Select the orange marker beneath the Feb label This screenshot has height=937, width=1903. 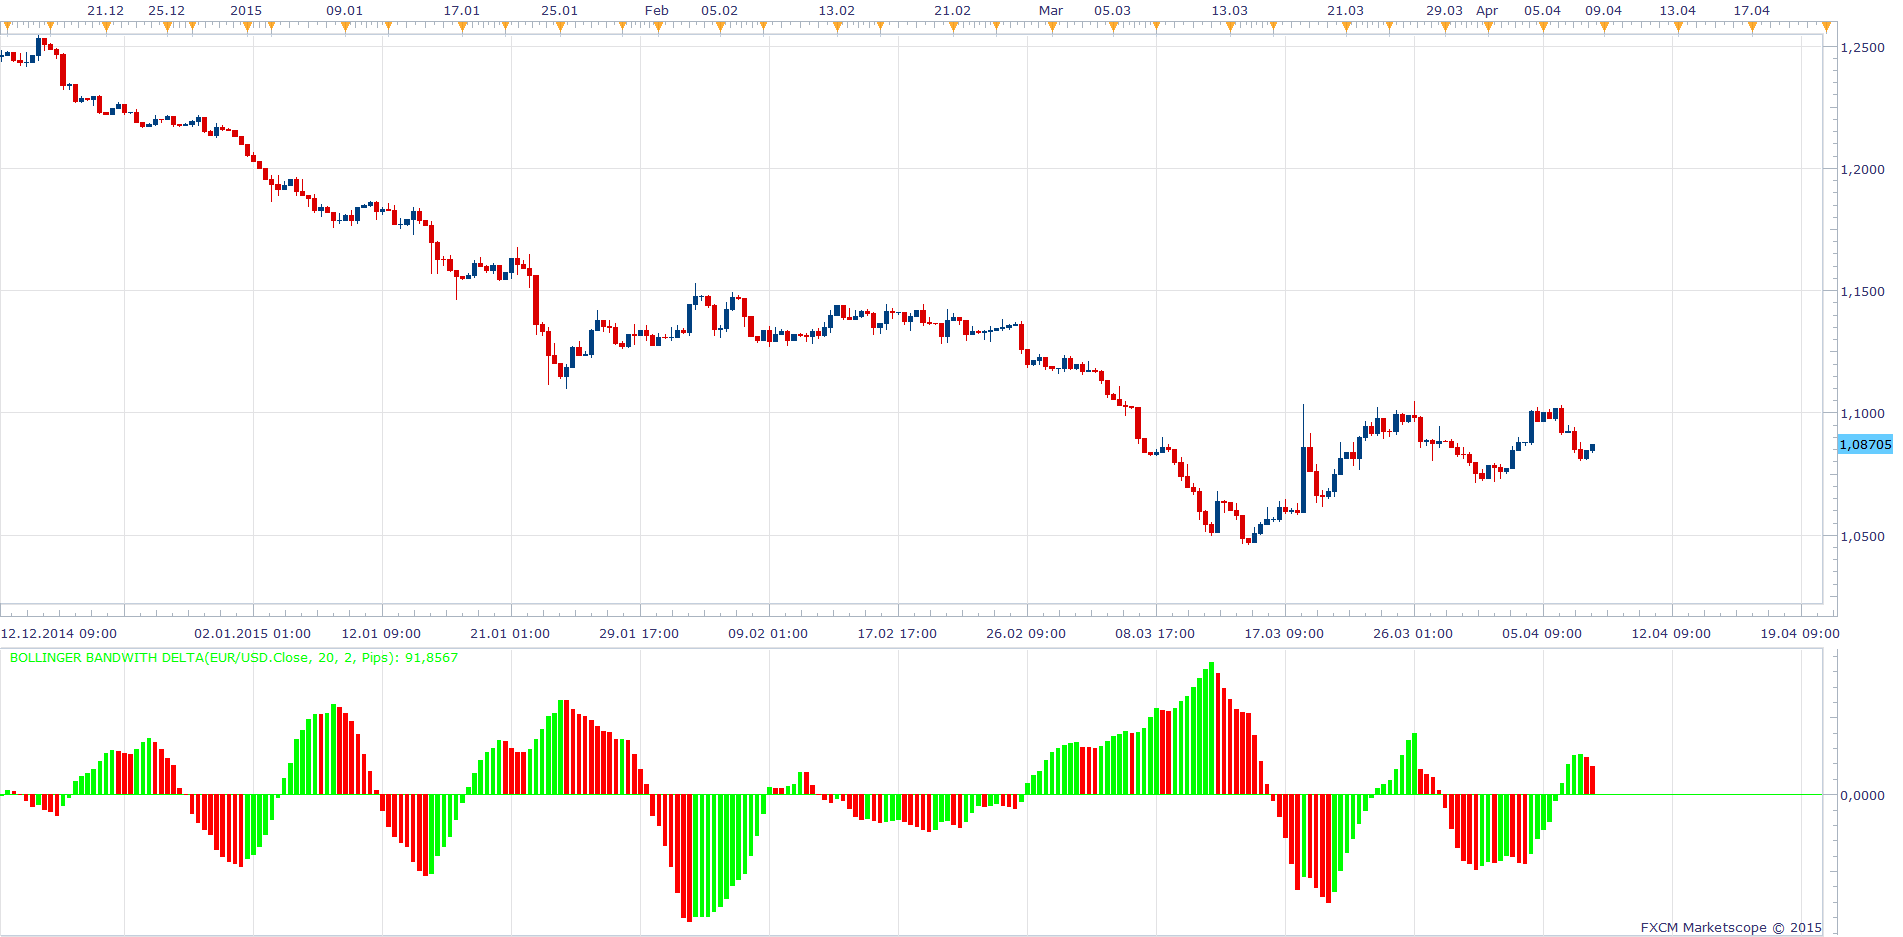coord(658,27)
